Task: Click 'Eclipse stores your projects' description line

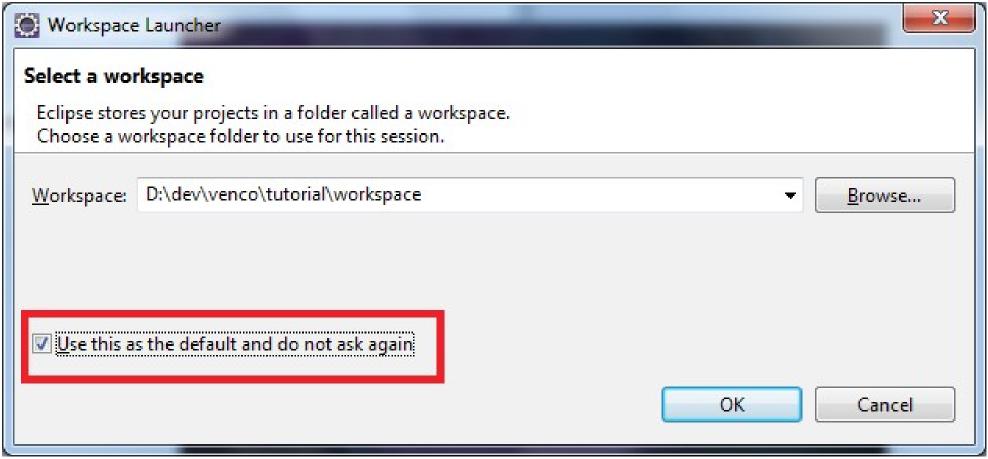Action: (273, 113)
